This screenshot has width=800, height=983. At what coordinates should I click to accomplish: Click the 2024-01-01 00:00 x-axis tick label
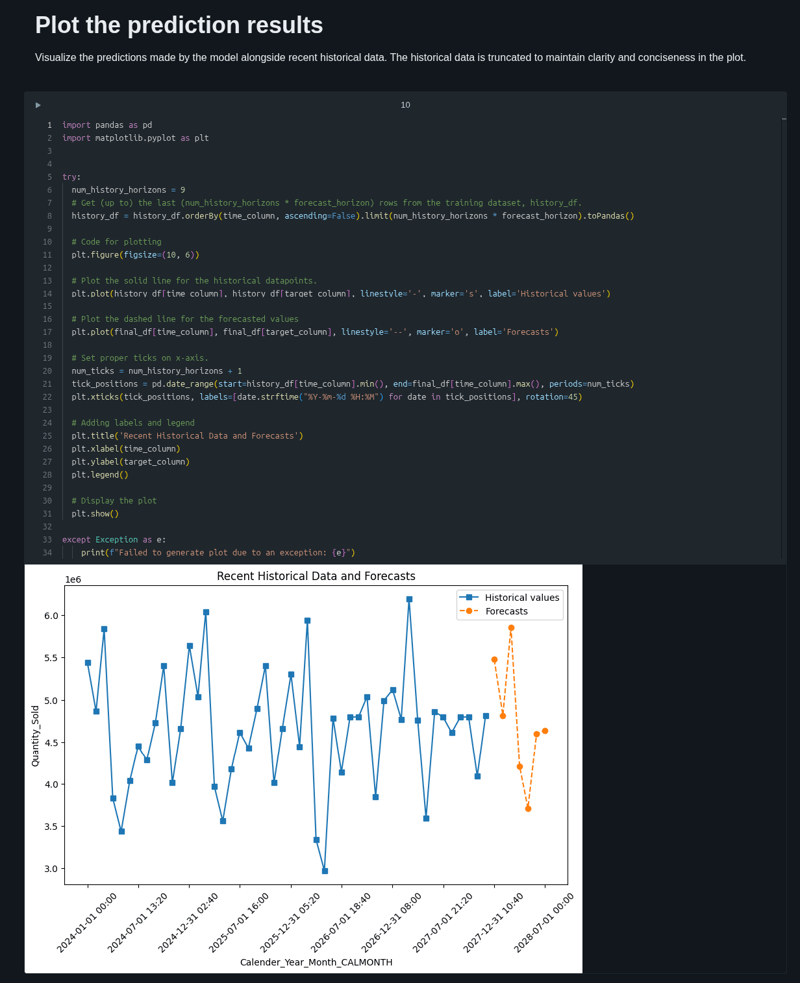coord(87,922)
